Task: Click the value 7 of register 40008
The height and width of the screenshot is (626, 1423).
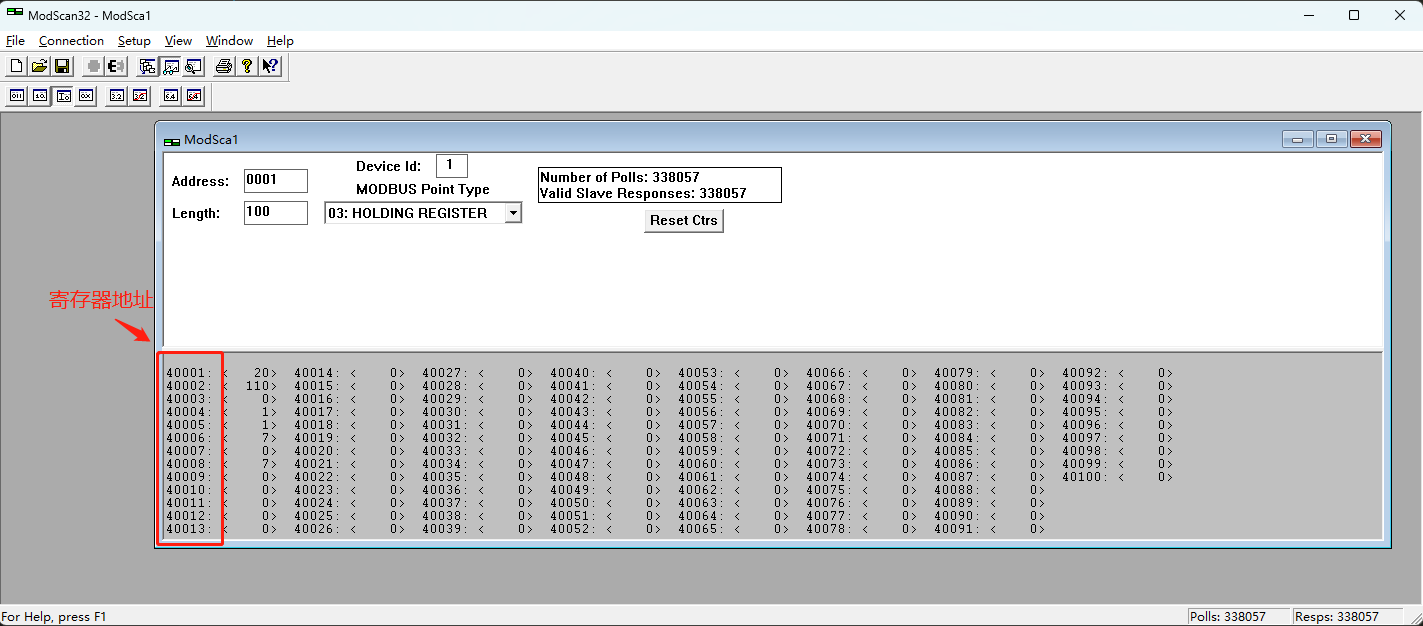Action: coord(265,464)
